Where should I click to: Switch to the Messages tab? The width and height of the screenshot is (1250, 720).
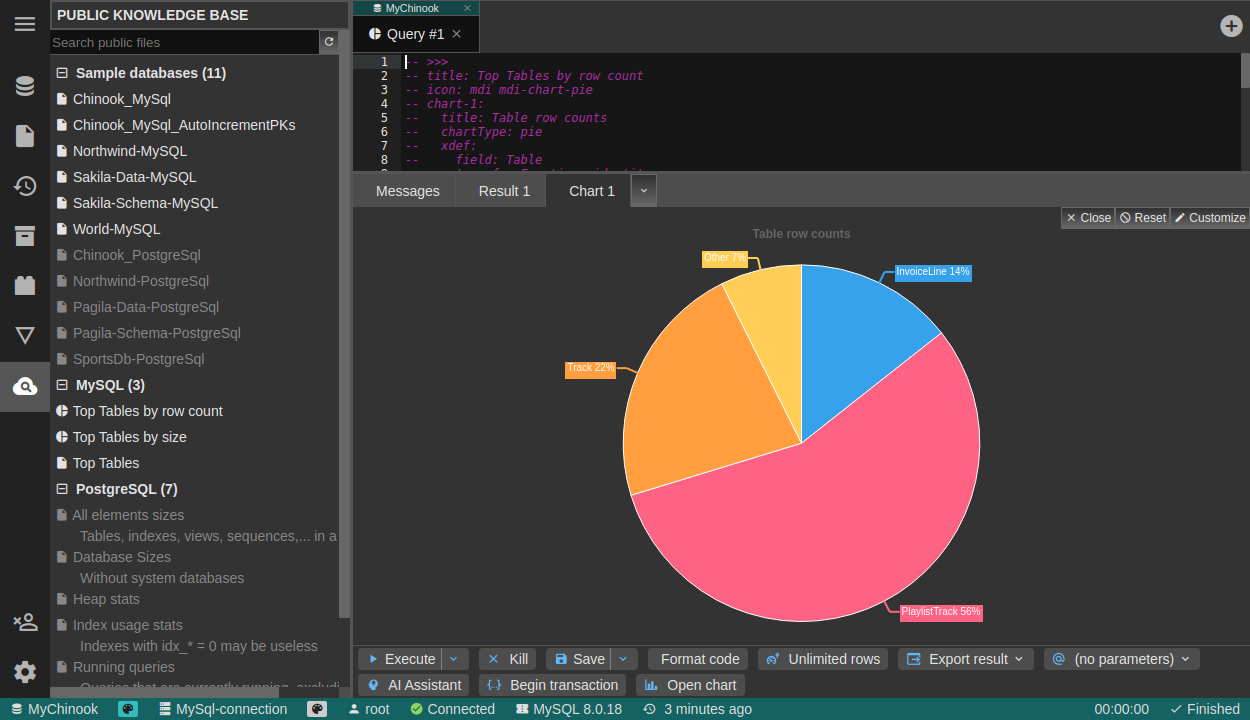tap(407, 191)
